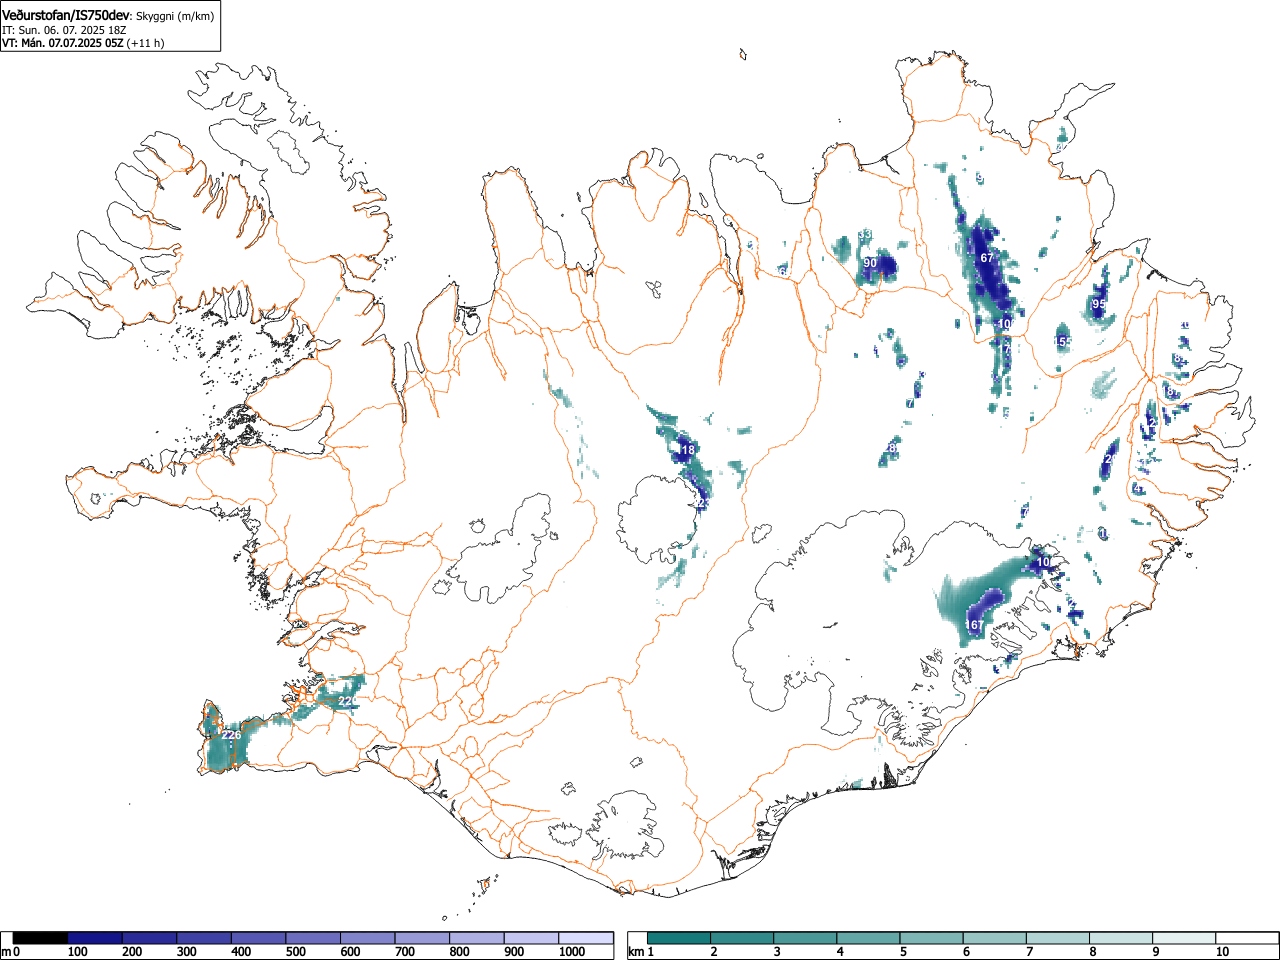Select the swatch between 100 and 200 m
The height and width of the screenshot is (960, 1280).
(94, 938)
